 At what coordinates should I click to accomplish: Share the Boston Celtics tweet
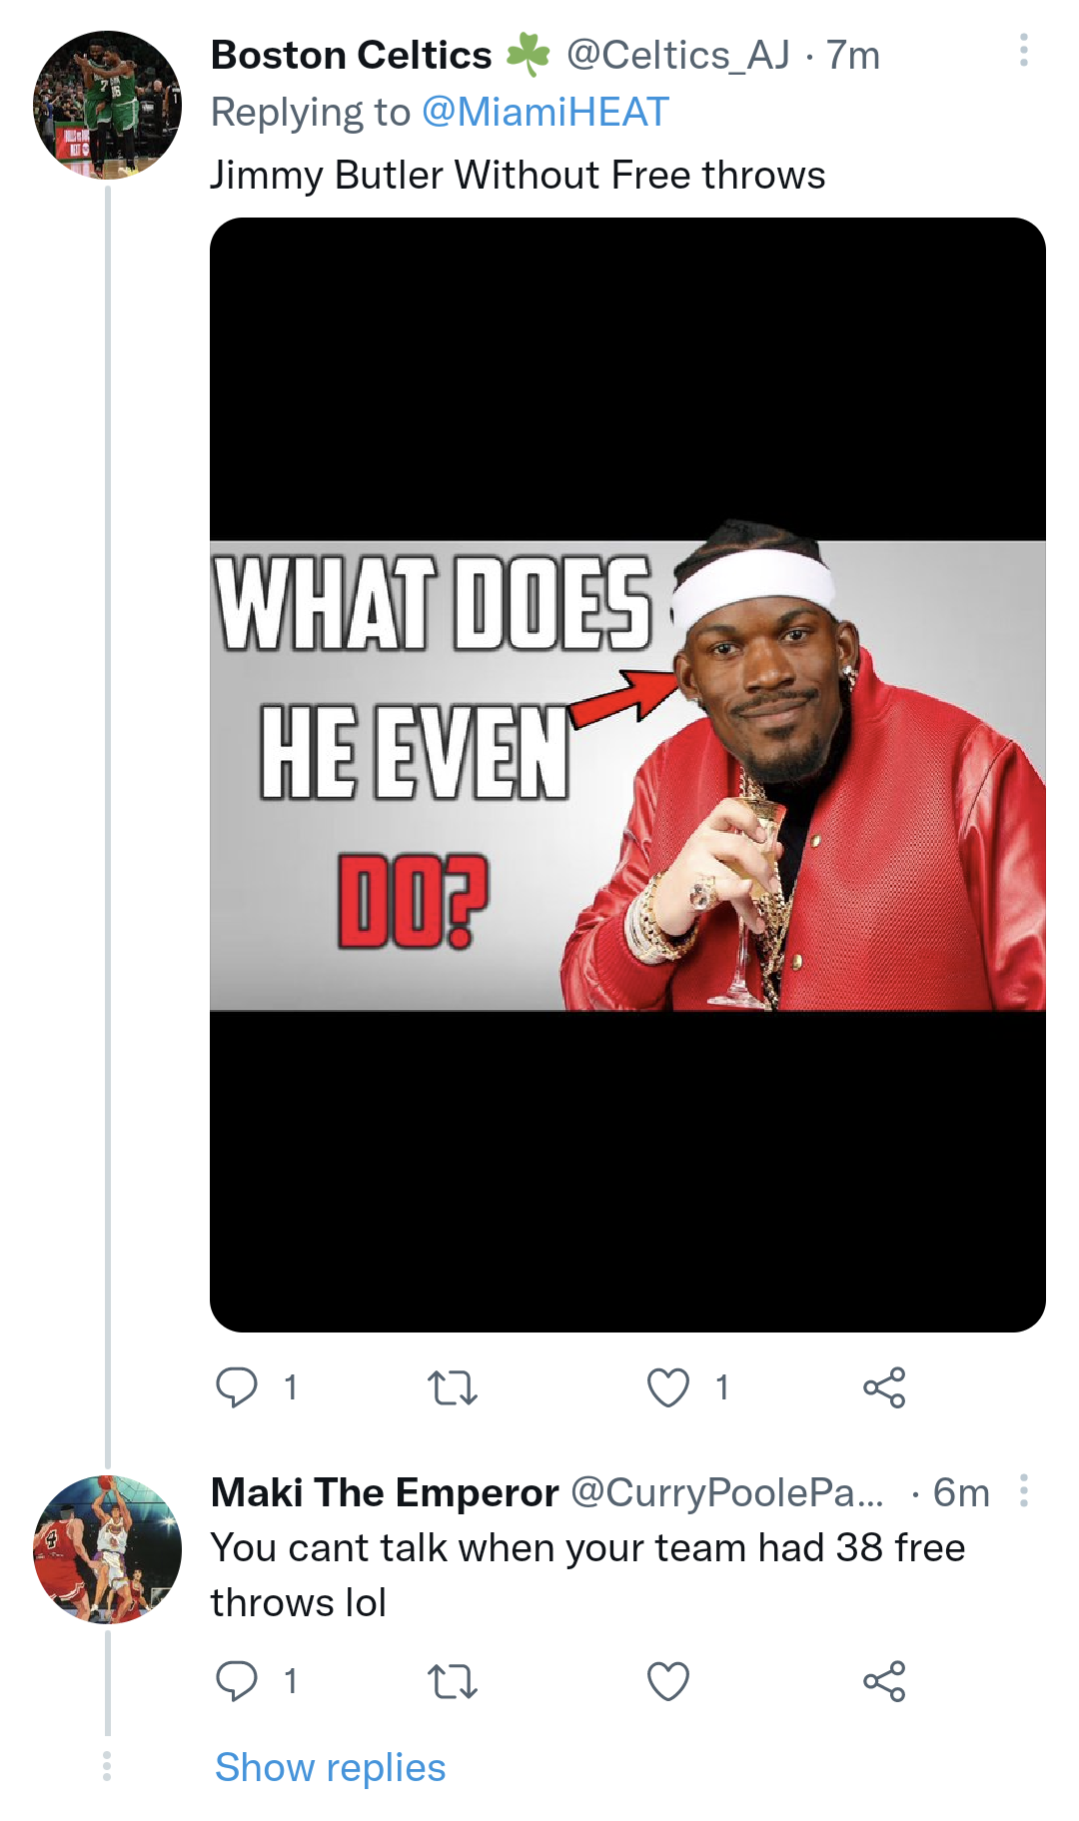click(x=884, y=1387)
